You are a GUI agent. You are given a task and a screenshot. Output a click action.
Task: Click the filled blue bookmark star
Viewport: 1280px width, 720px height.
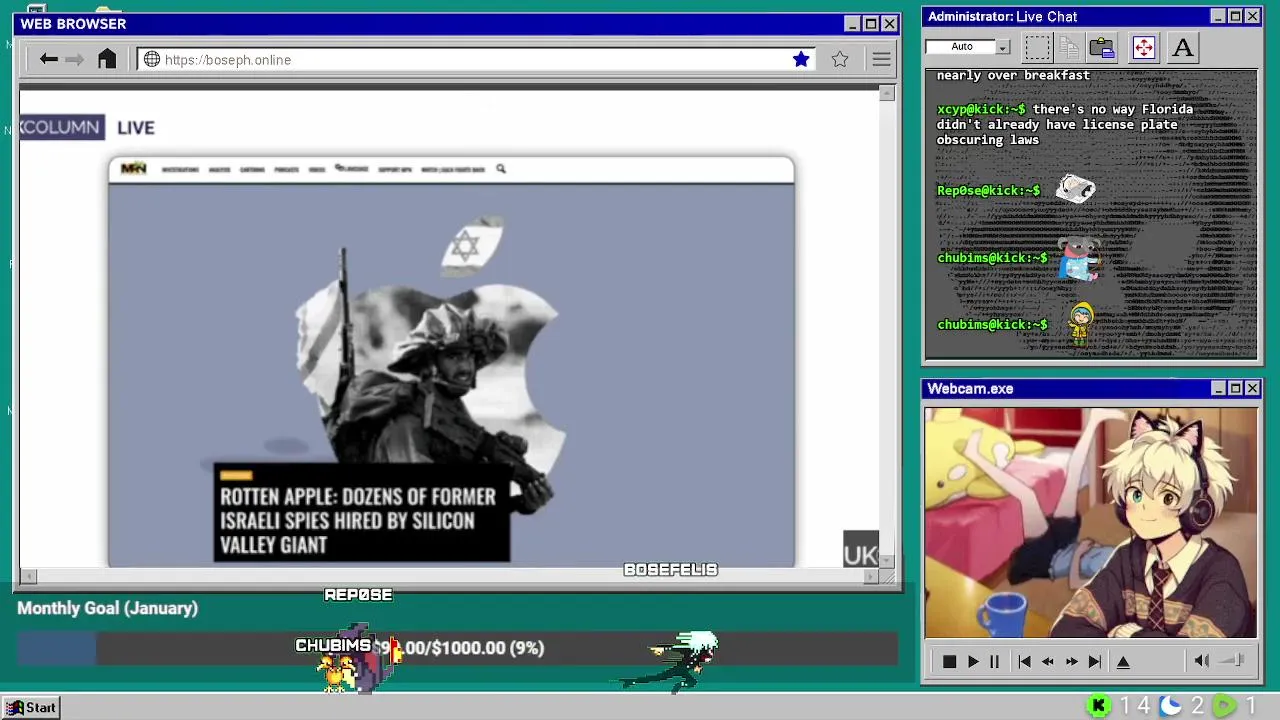[801, 60]
